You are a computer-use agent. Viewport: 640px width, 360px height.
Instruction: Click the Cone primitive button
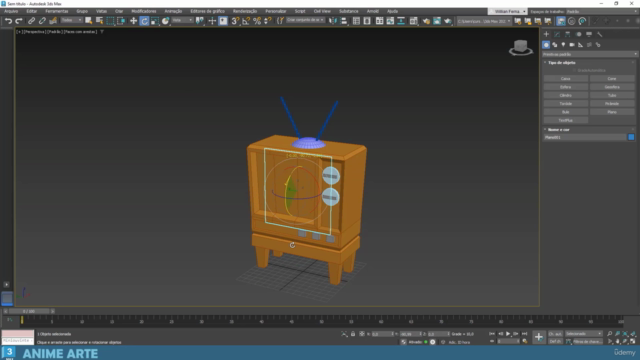pos(612,78)
